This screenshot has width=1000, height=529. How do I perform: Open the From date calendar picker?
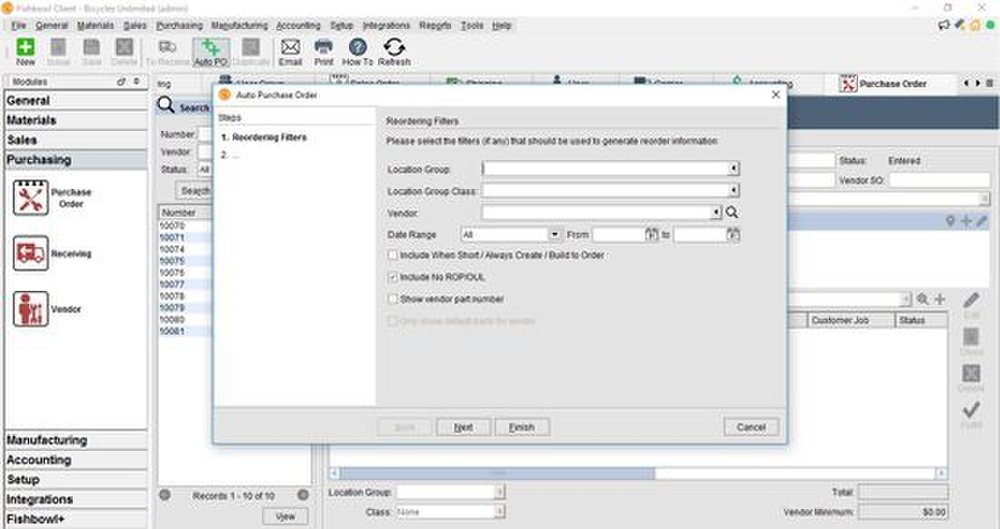pos(651,234)
